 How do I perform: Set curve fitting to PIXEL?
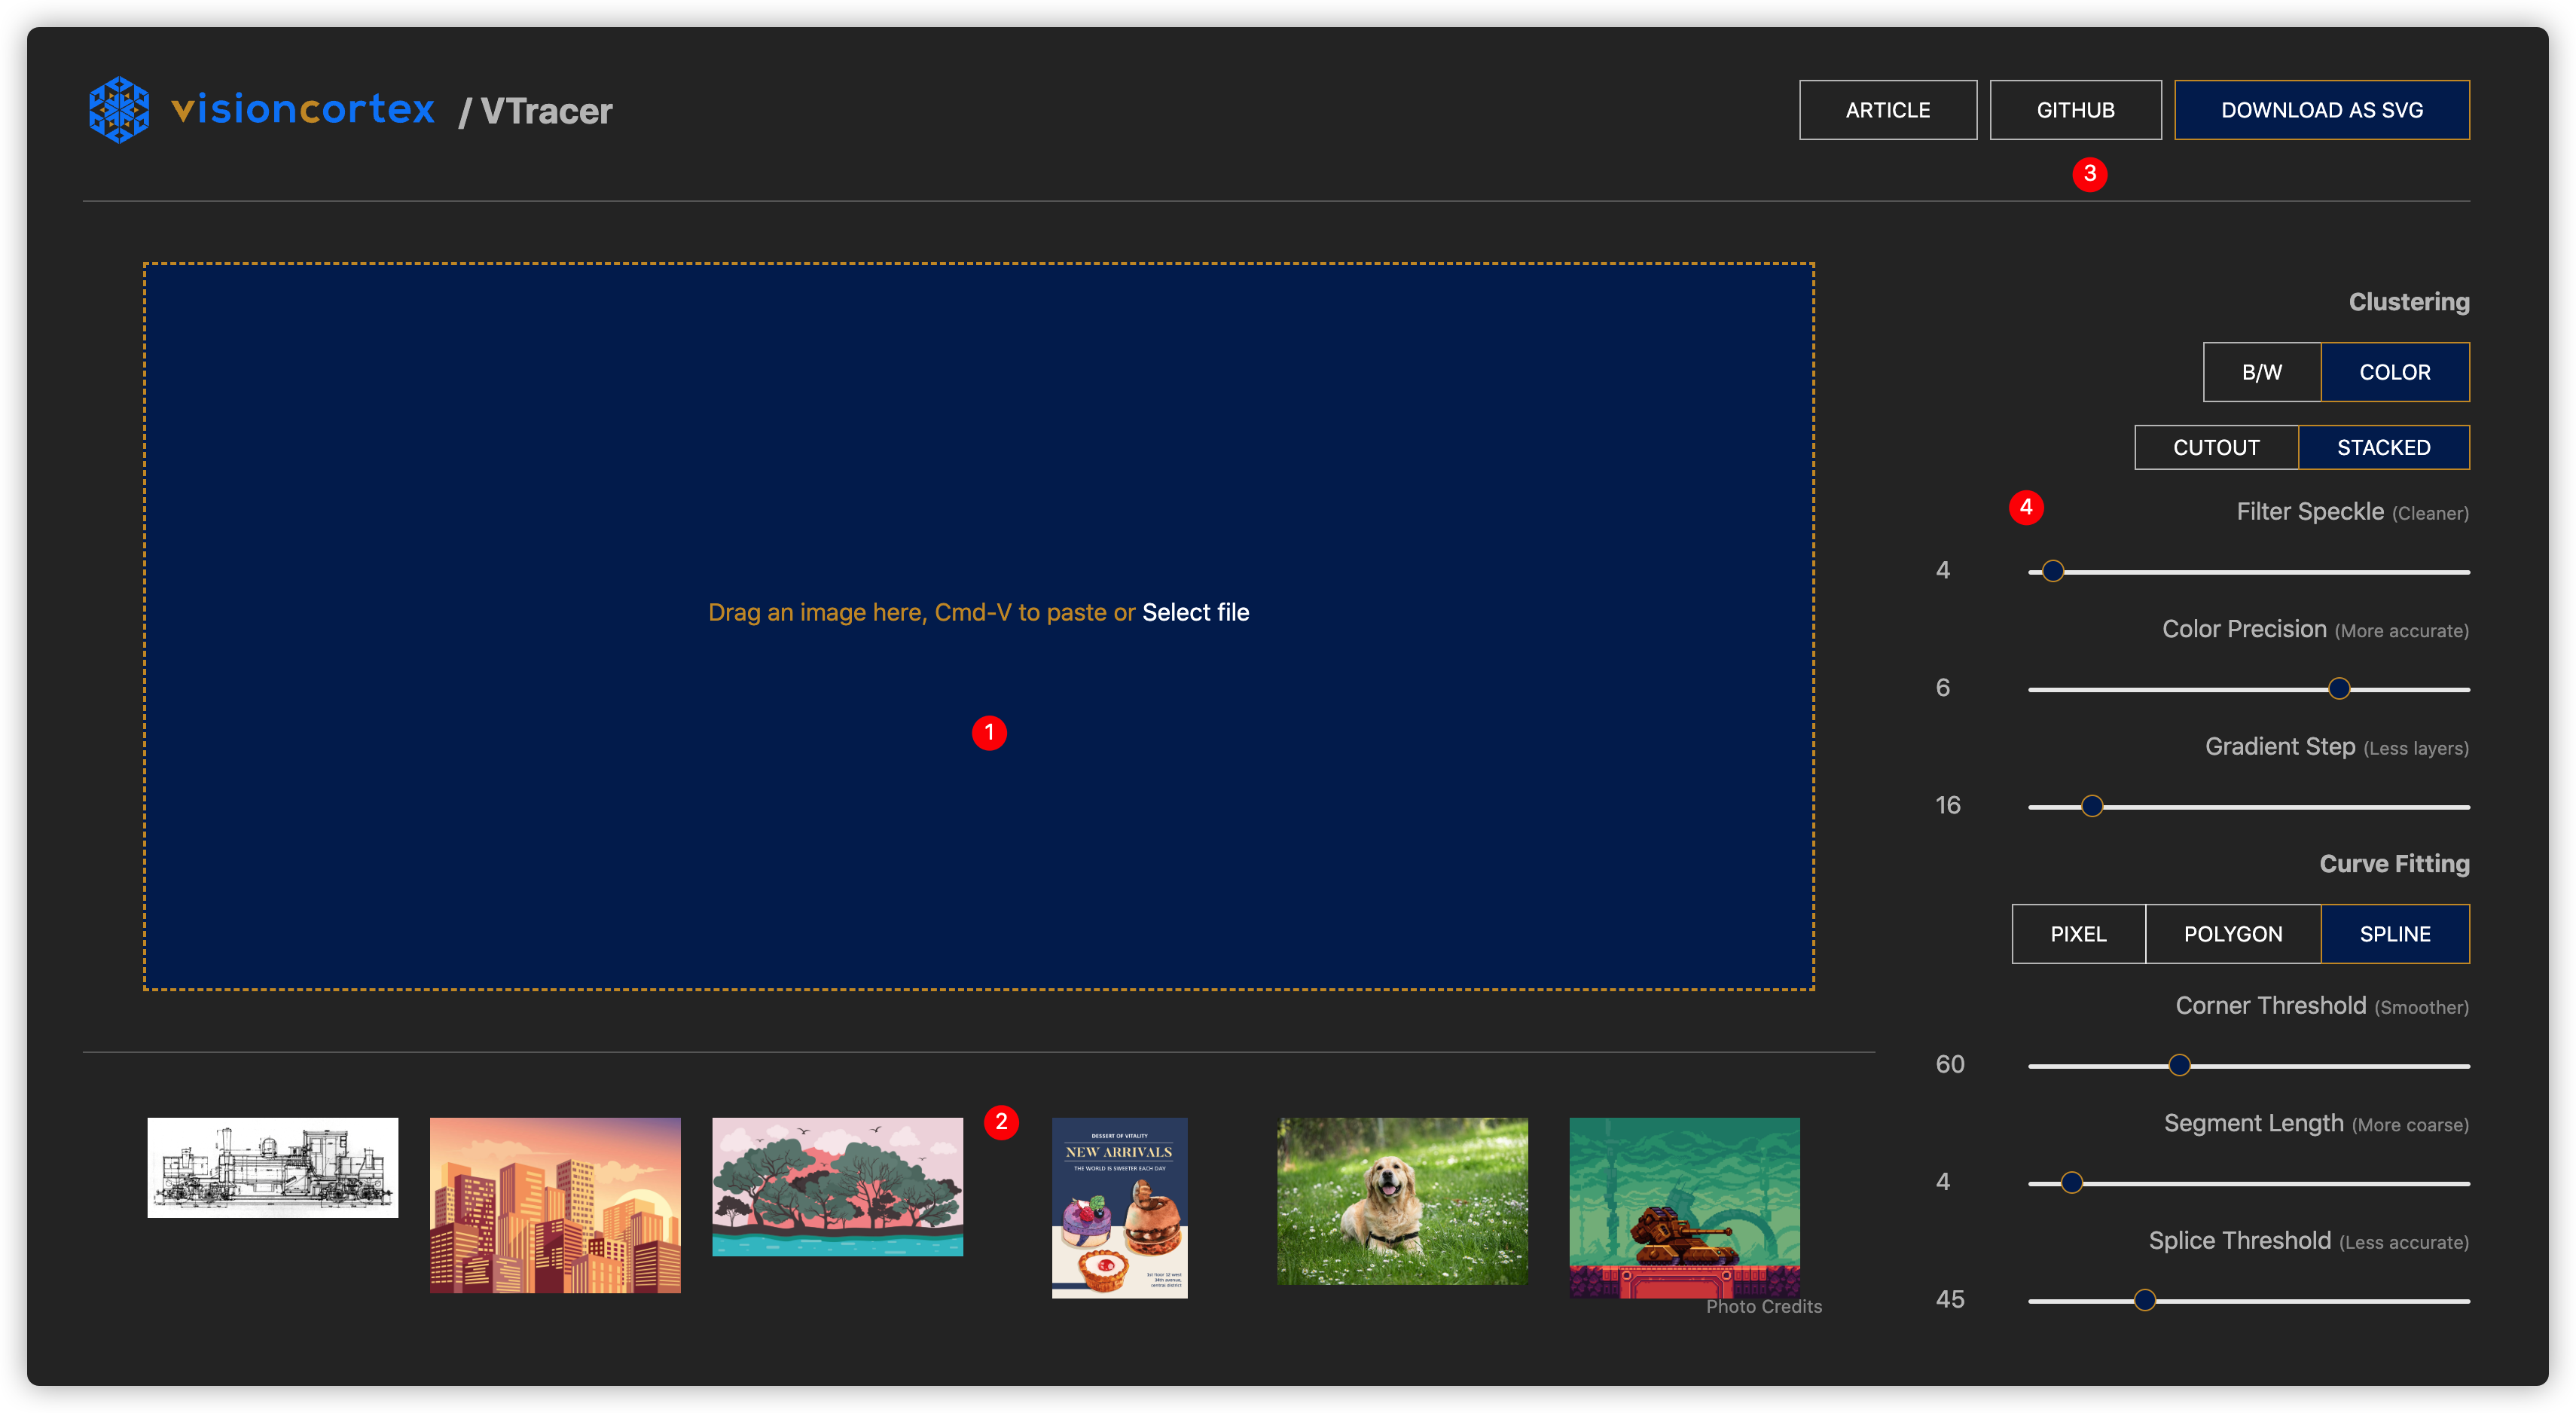coord(2078,934)
